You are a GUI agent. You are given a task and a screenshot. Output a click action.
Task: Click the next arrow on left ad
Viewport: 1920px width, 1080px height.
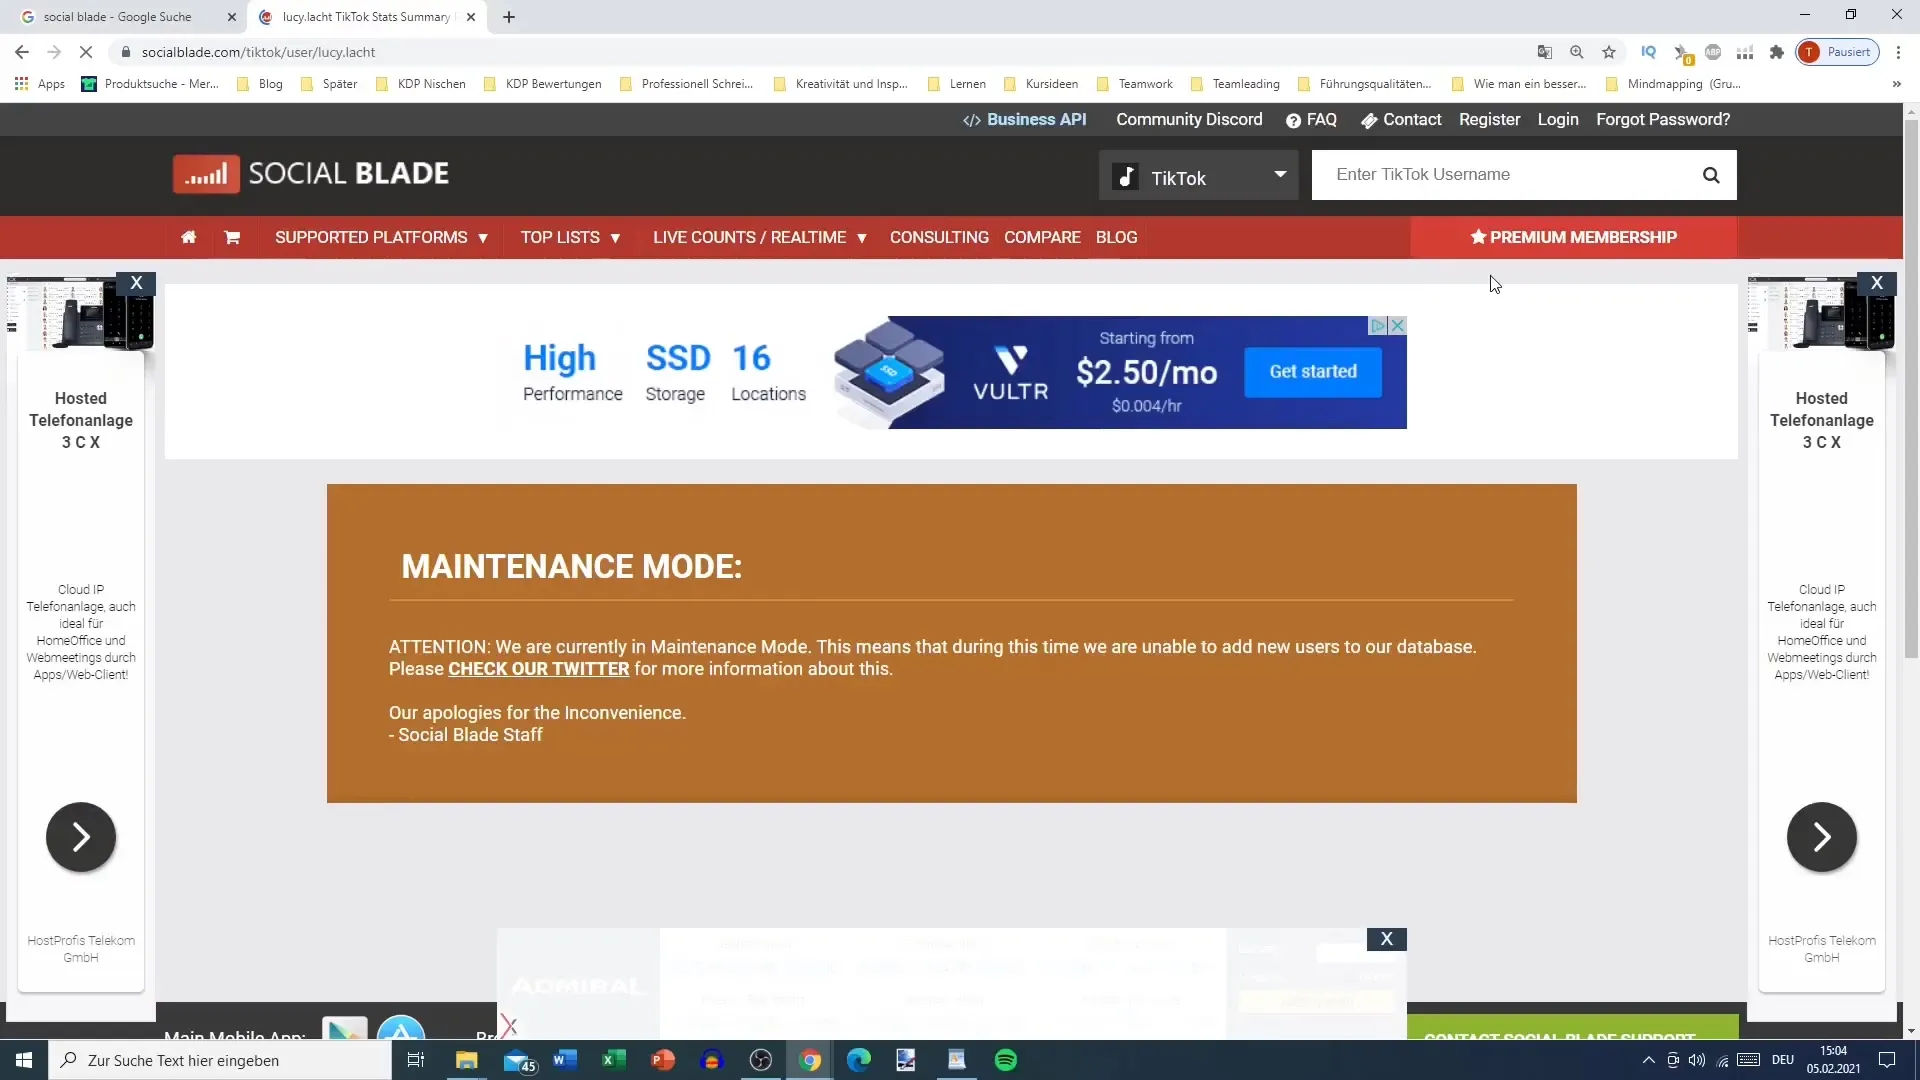(81, 837)
